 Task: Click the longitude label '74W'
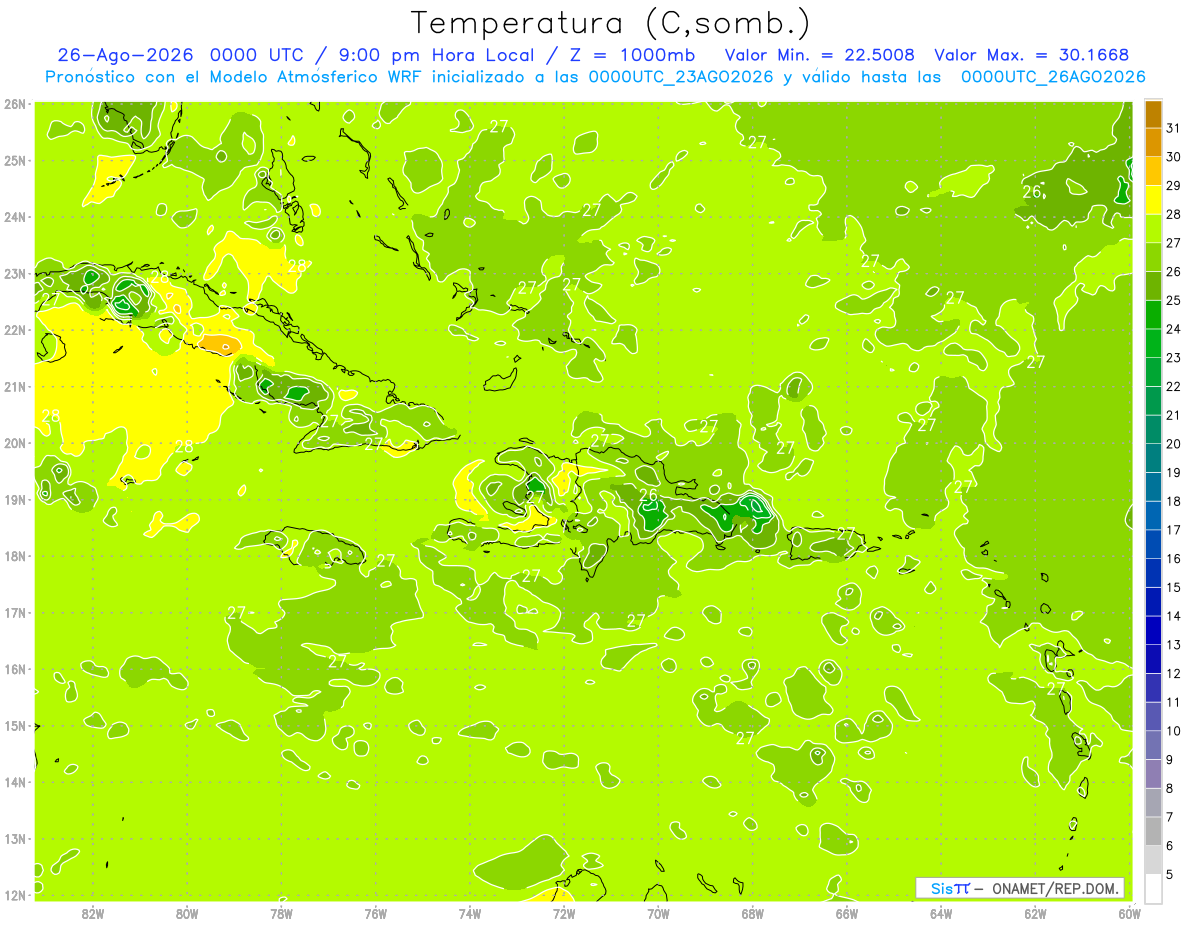point(469,913)
